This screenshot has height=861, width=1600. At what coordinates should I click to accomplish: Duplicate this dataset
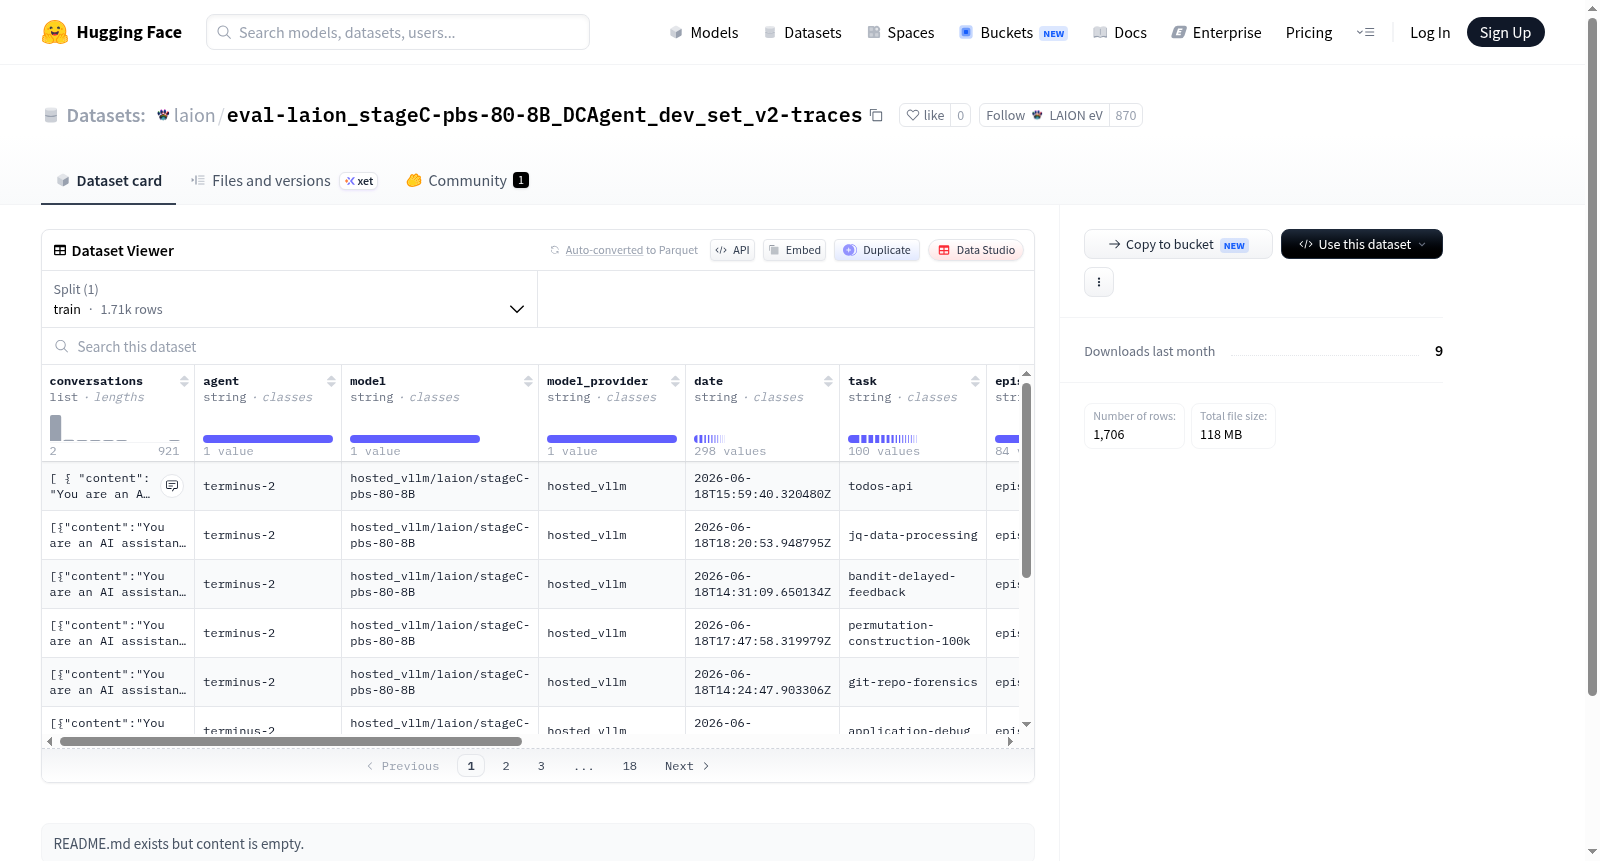[877, 250]
